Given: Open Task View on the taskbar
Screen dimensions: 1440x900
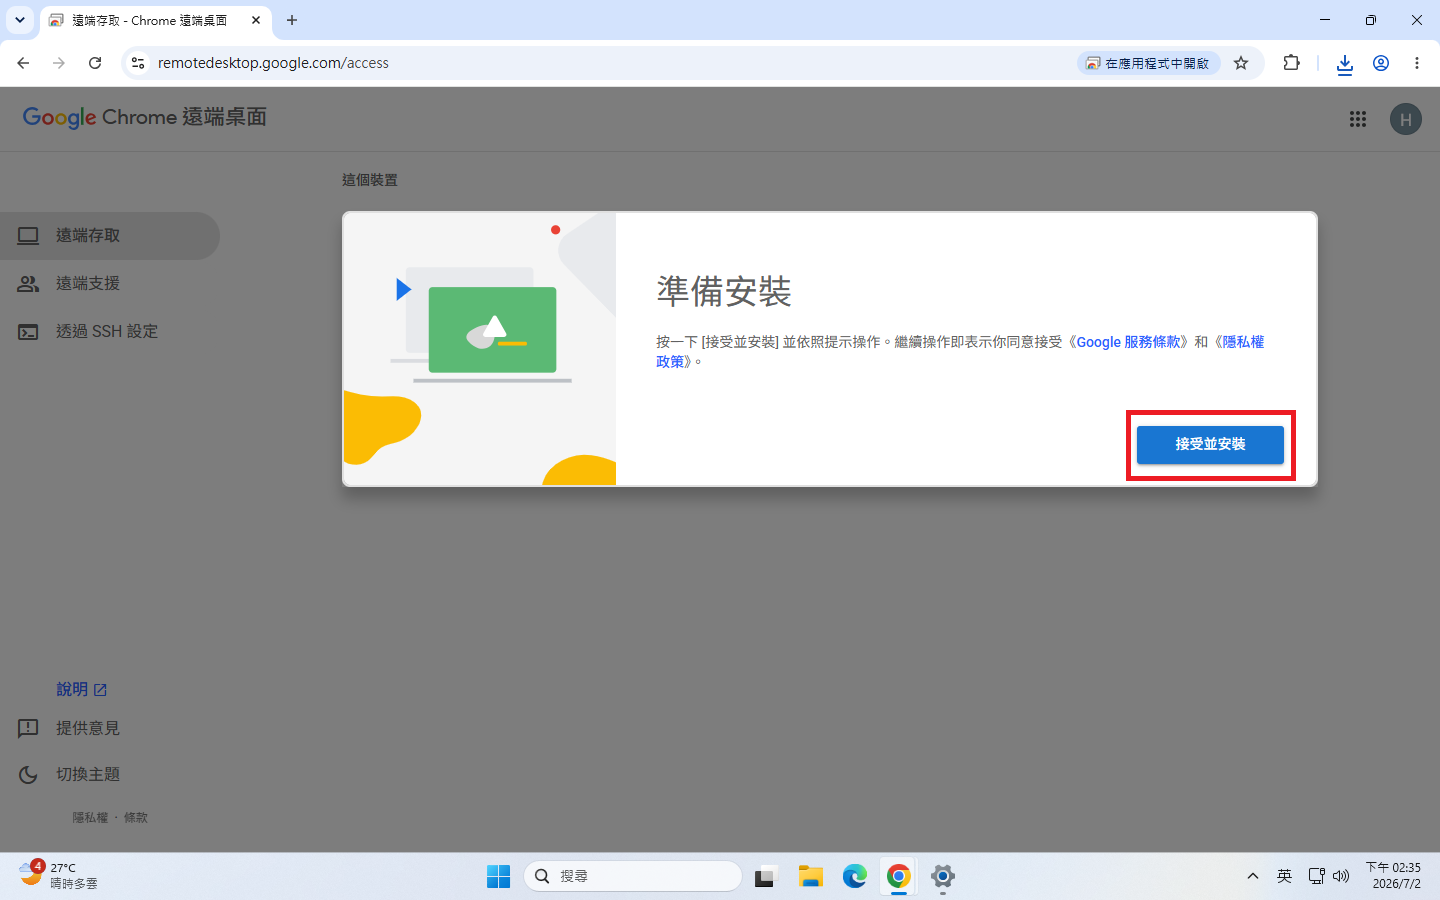Looking at the screenshot, I should (766, 876).
